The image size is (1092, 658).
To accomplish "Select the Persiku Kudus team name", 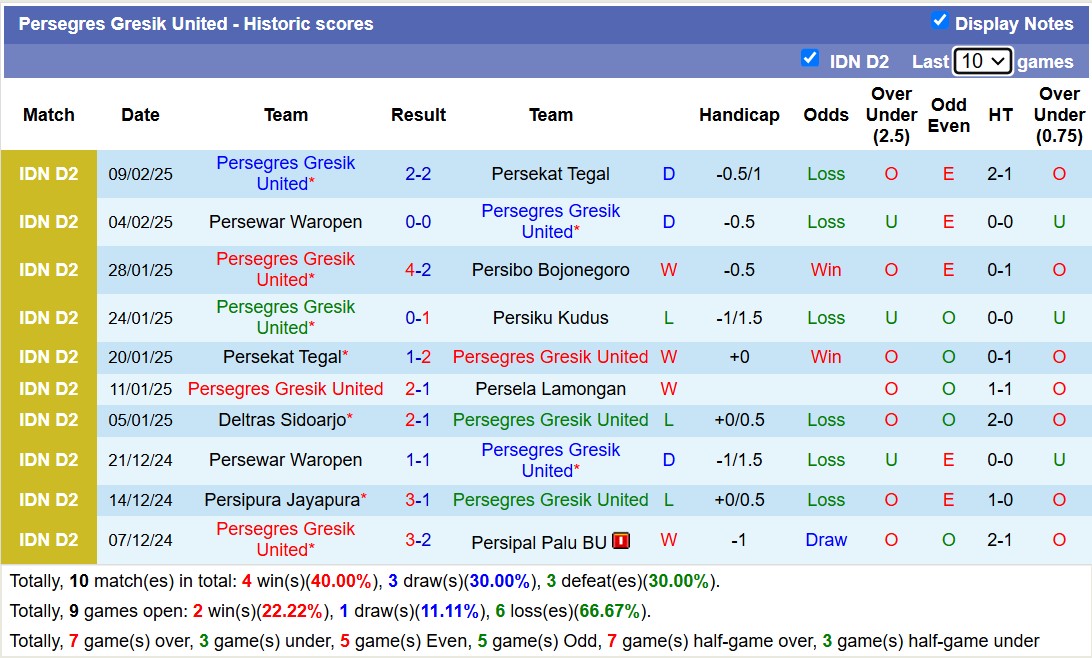I will 551,317.
